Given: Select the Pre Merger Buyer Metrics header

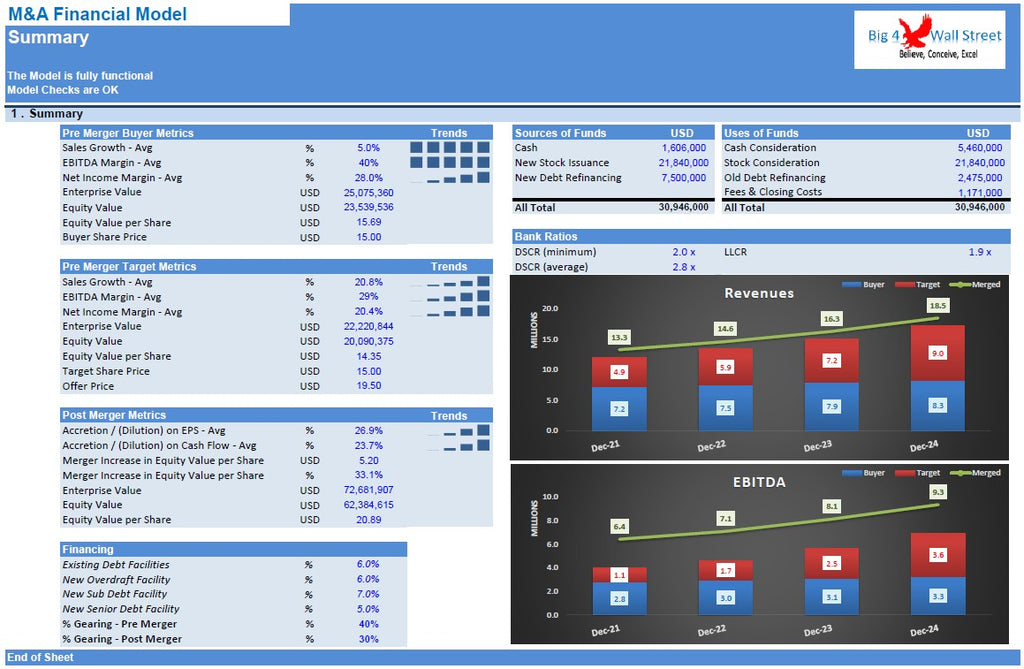Looking at the screenshot, I should 128,133.
